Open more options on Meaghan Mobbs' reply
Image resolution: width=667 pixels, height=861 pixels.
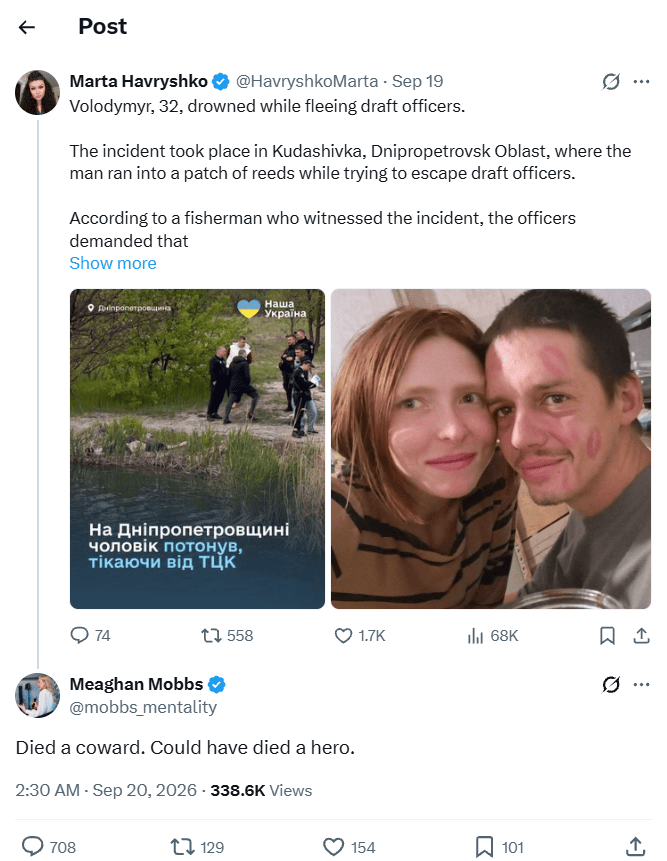pos(641,684)
